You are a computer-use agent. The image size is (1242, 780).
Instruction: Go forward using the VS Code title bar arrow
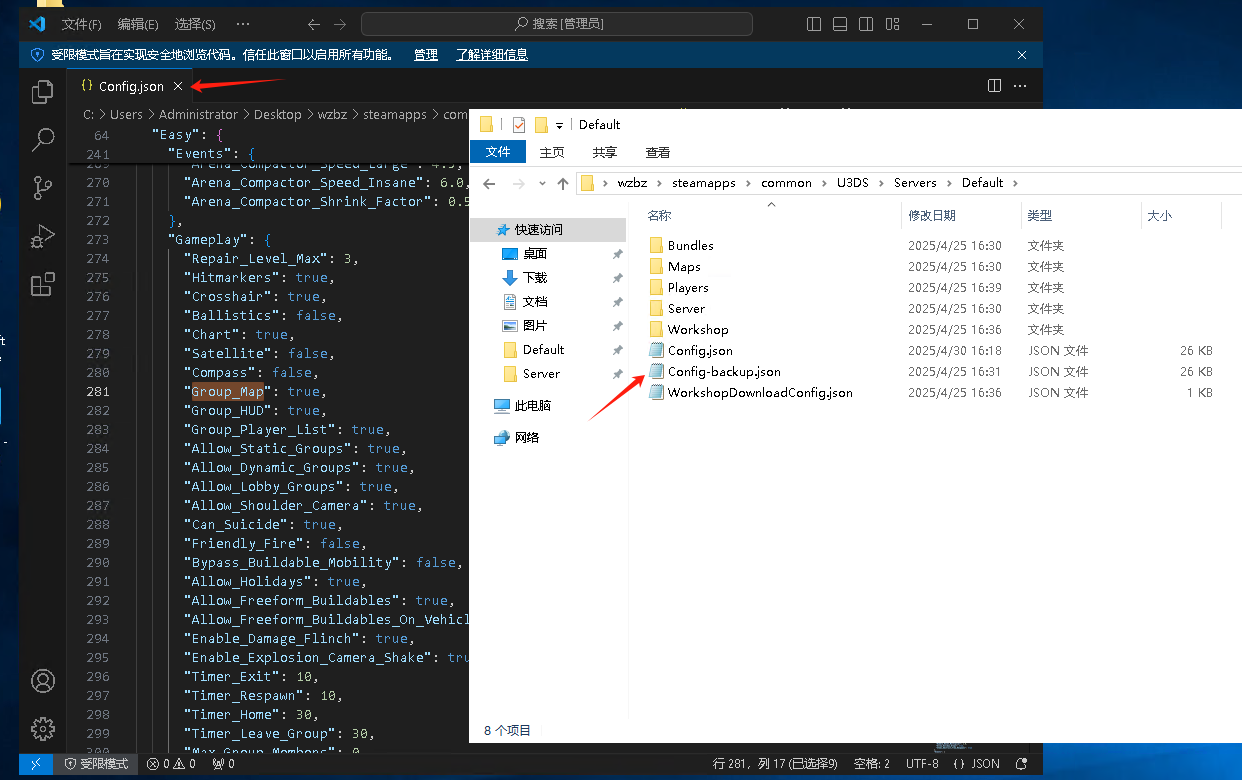click(x=341, y=23)
